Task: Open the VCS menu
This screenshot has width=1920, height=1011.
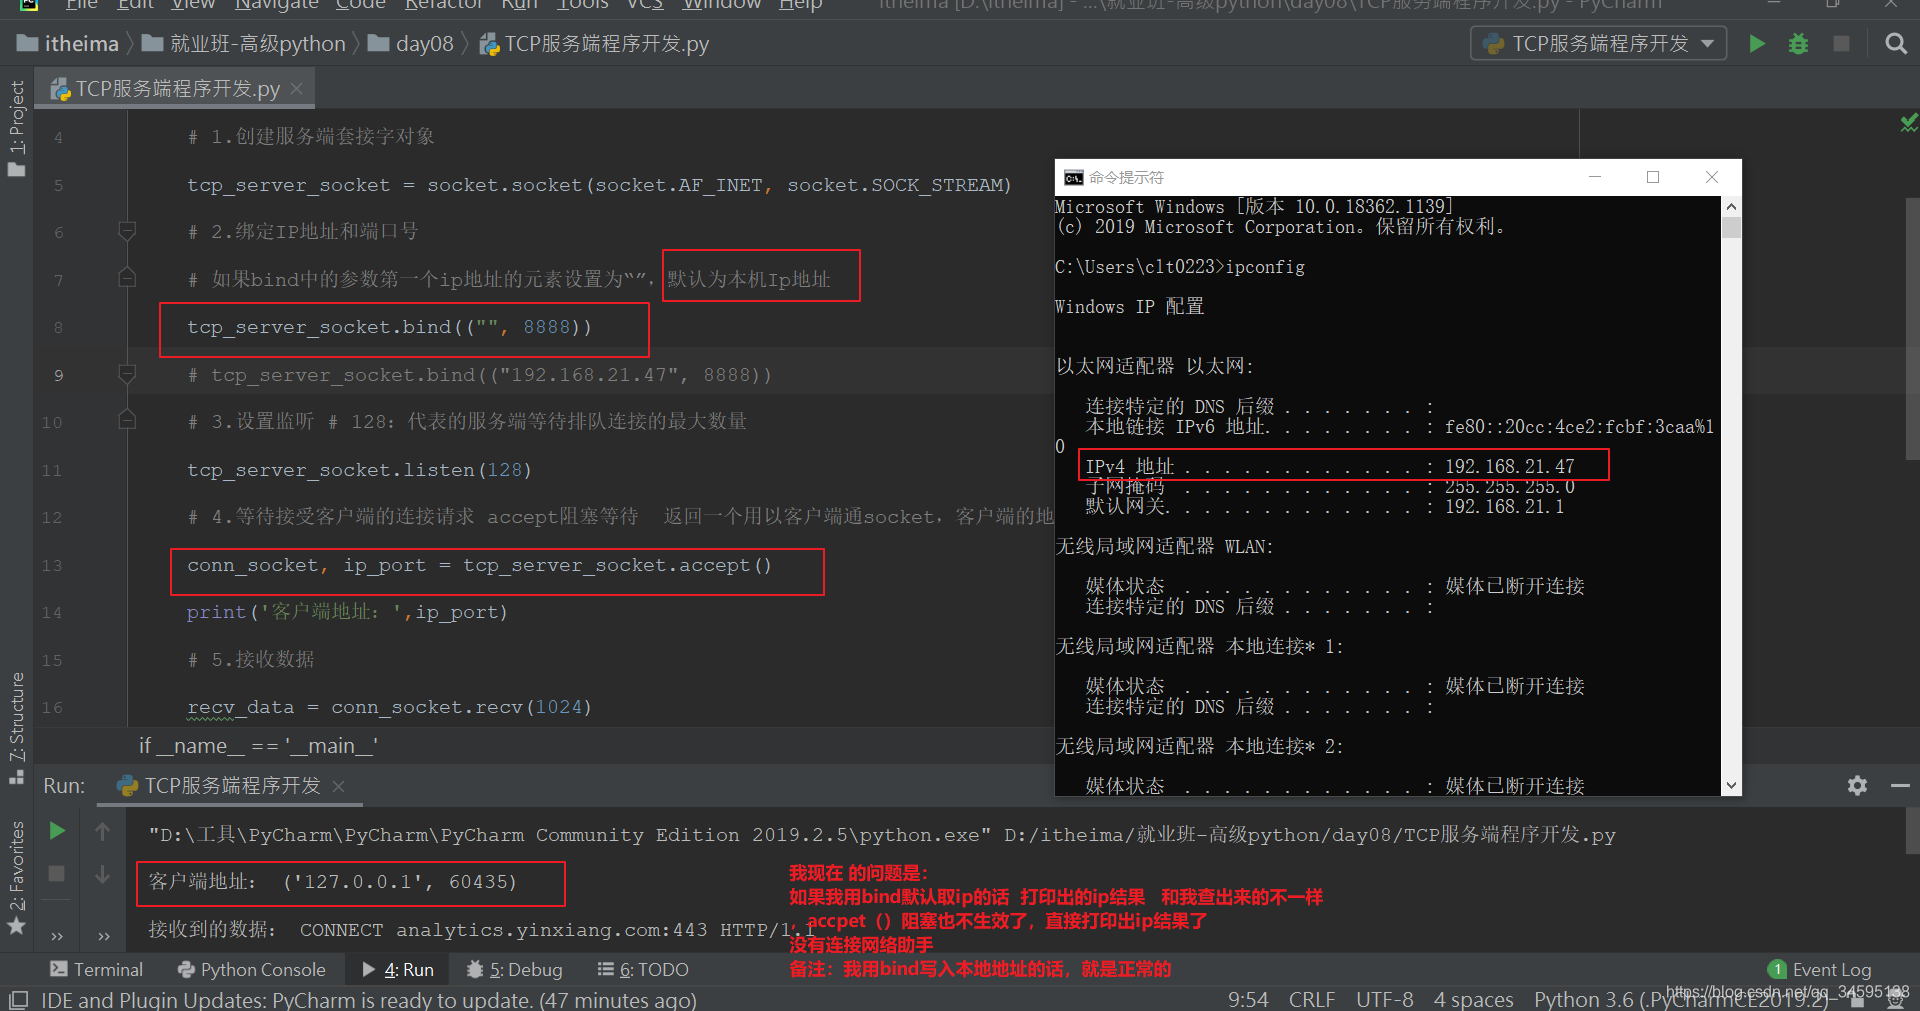Action: point(644,5)
